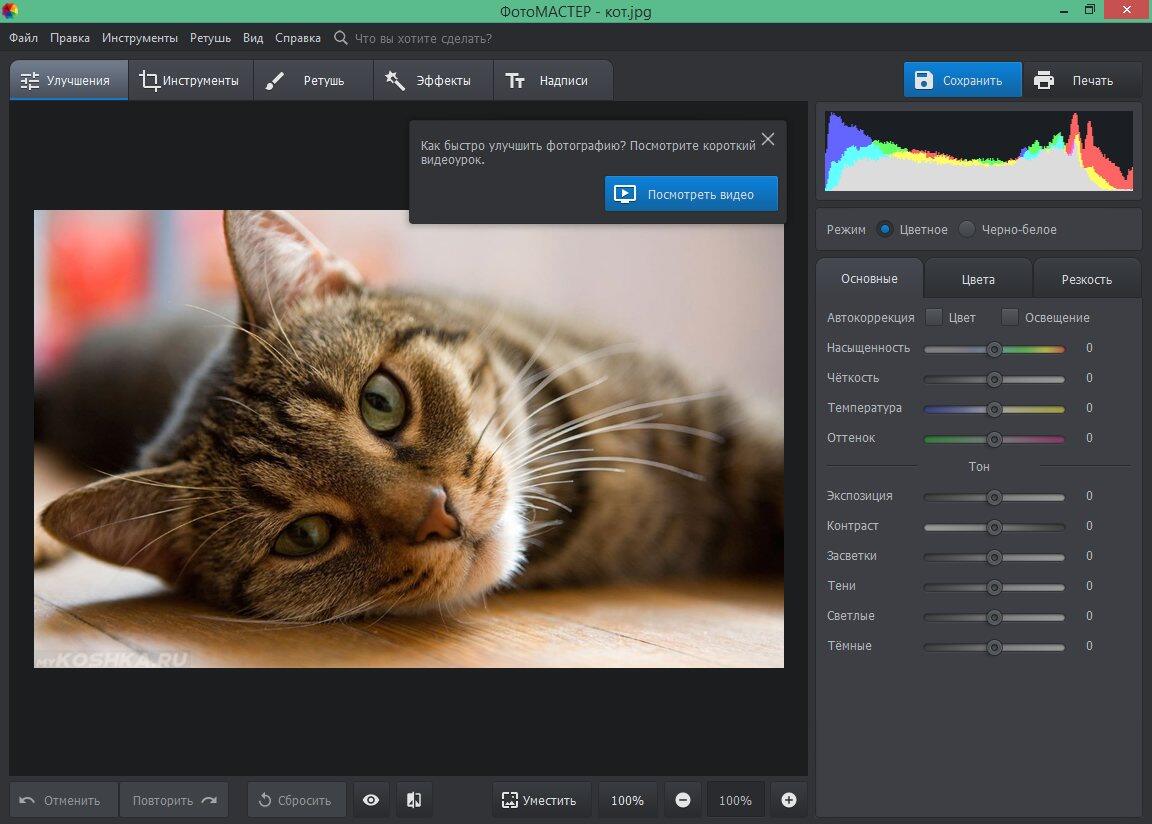Click the before/after compare icon

click(414, 800)
